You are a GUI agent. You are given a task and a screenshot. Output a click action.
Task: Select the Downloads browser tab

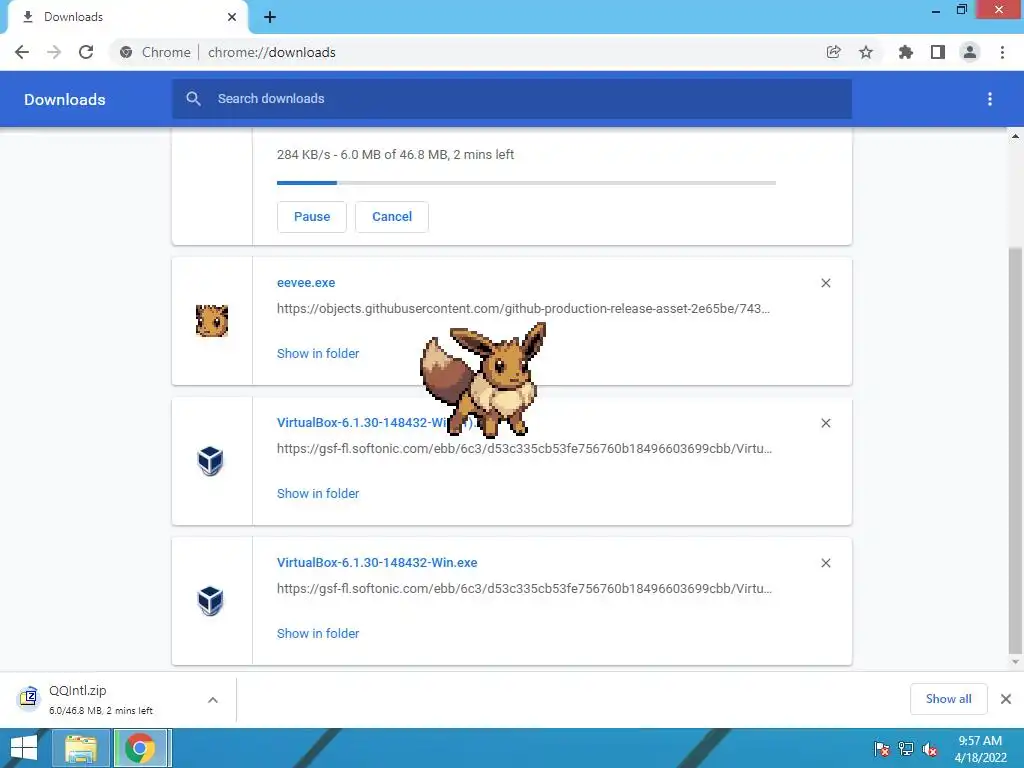click(x=128, y=17)
